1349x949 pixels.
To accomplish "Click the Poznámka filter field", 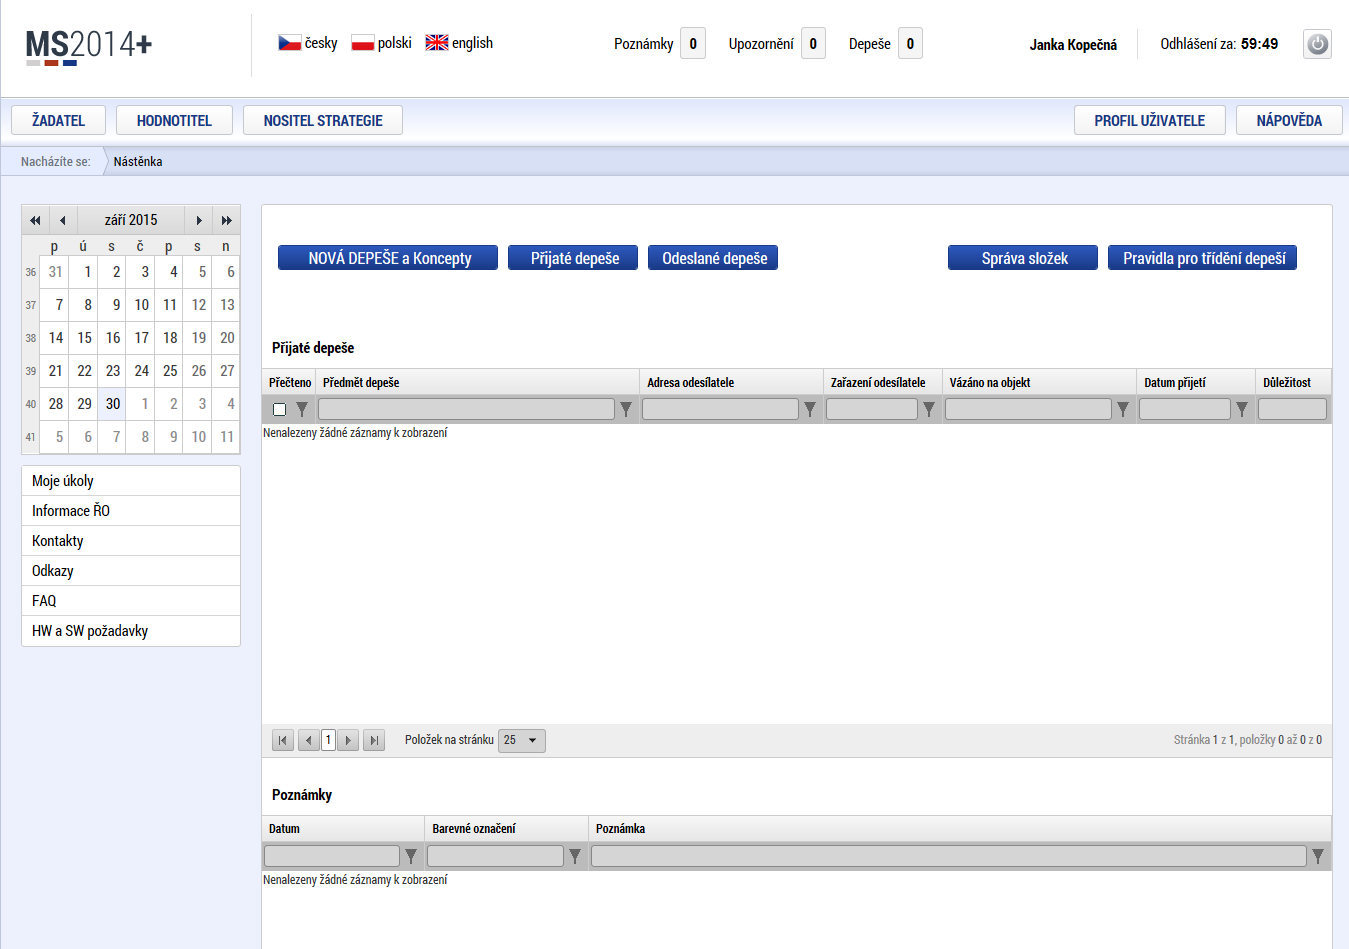I will (x=949, y=856).
